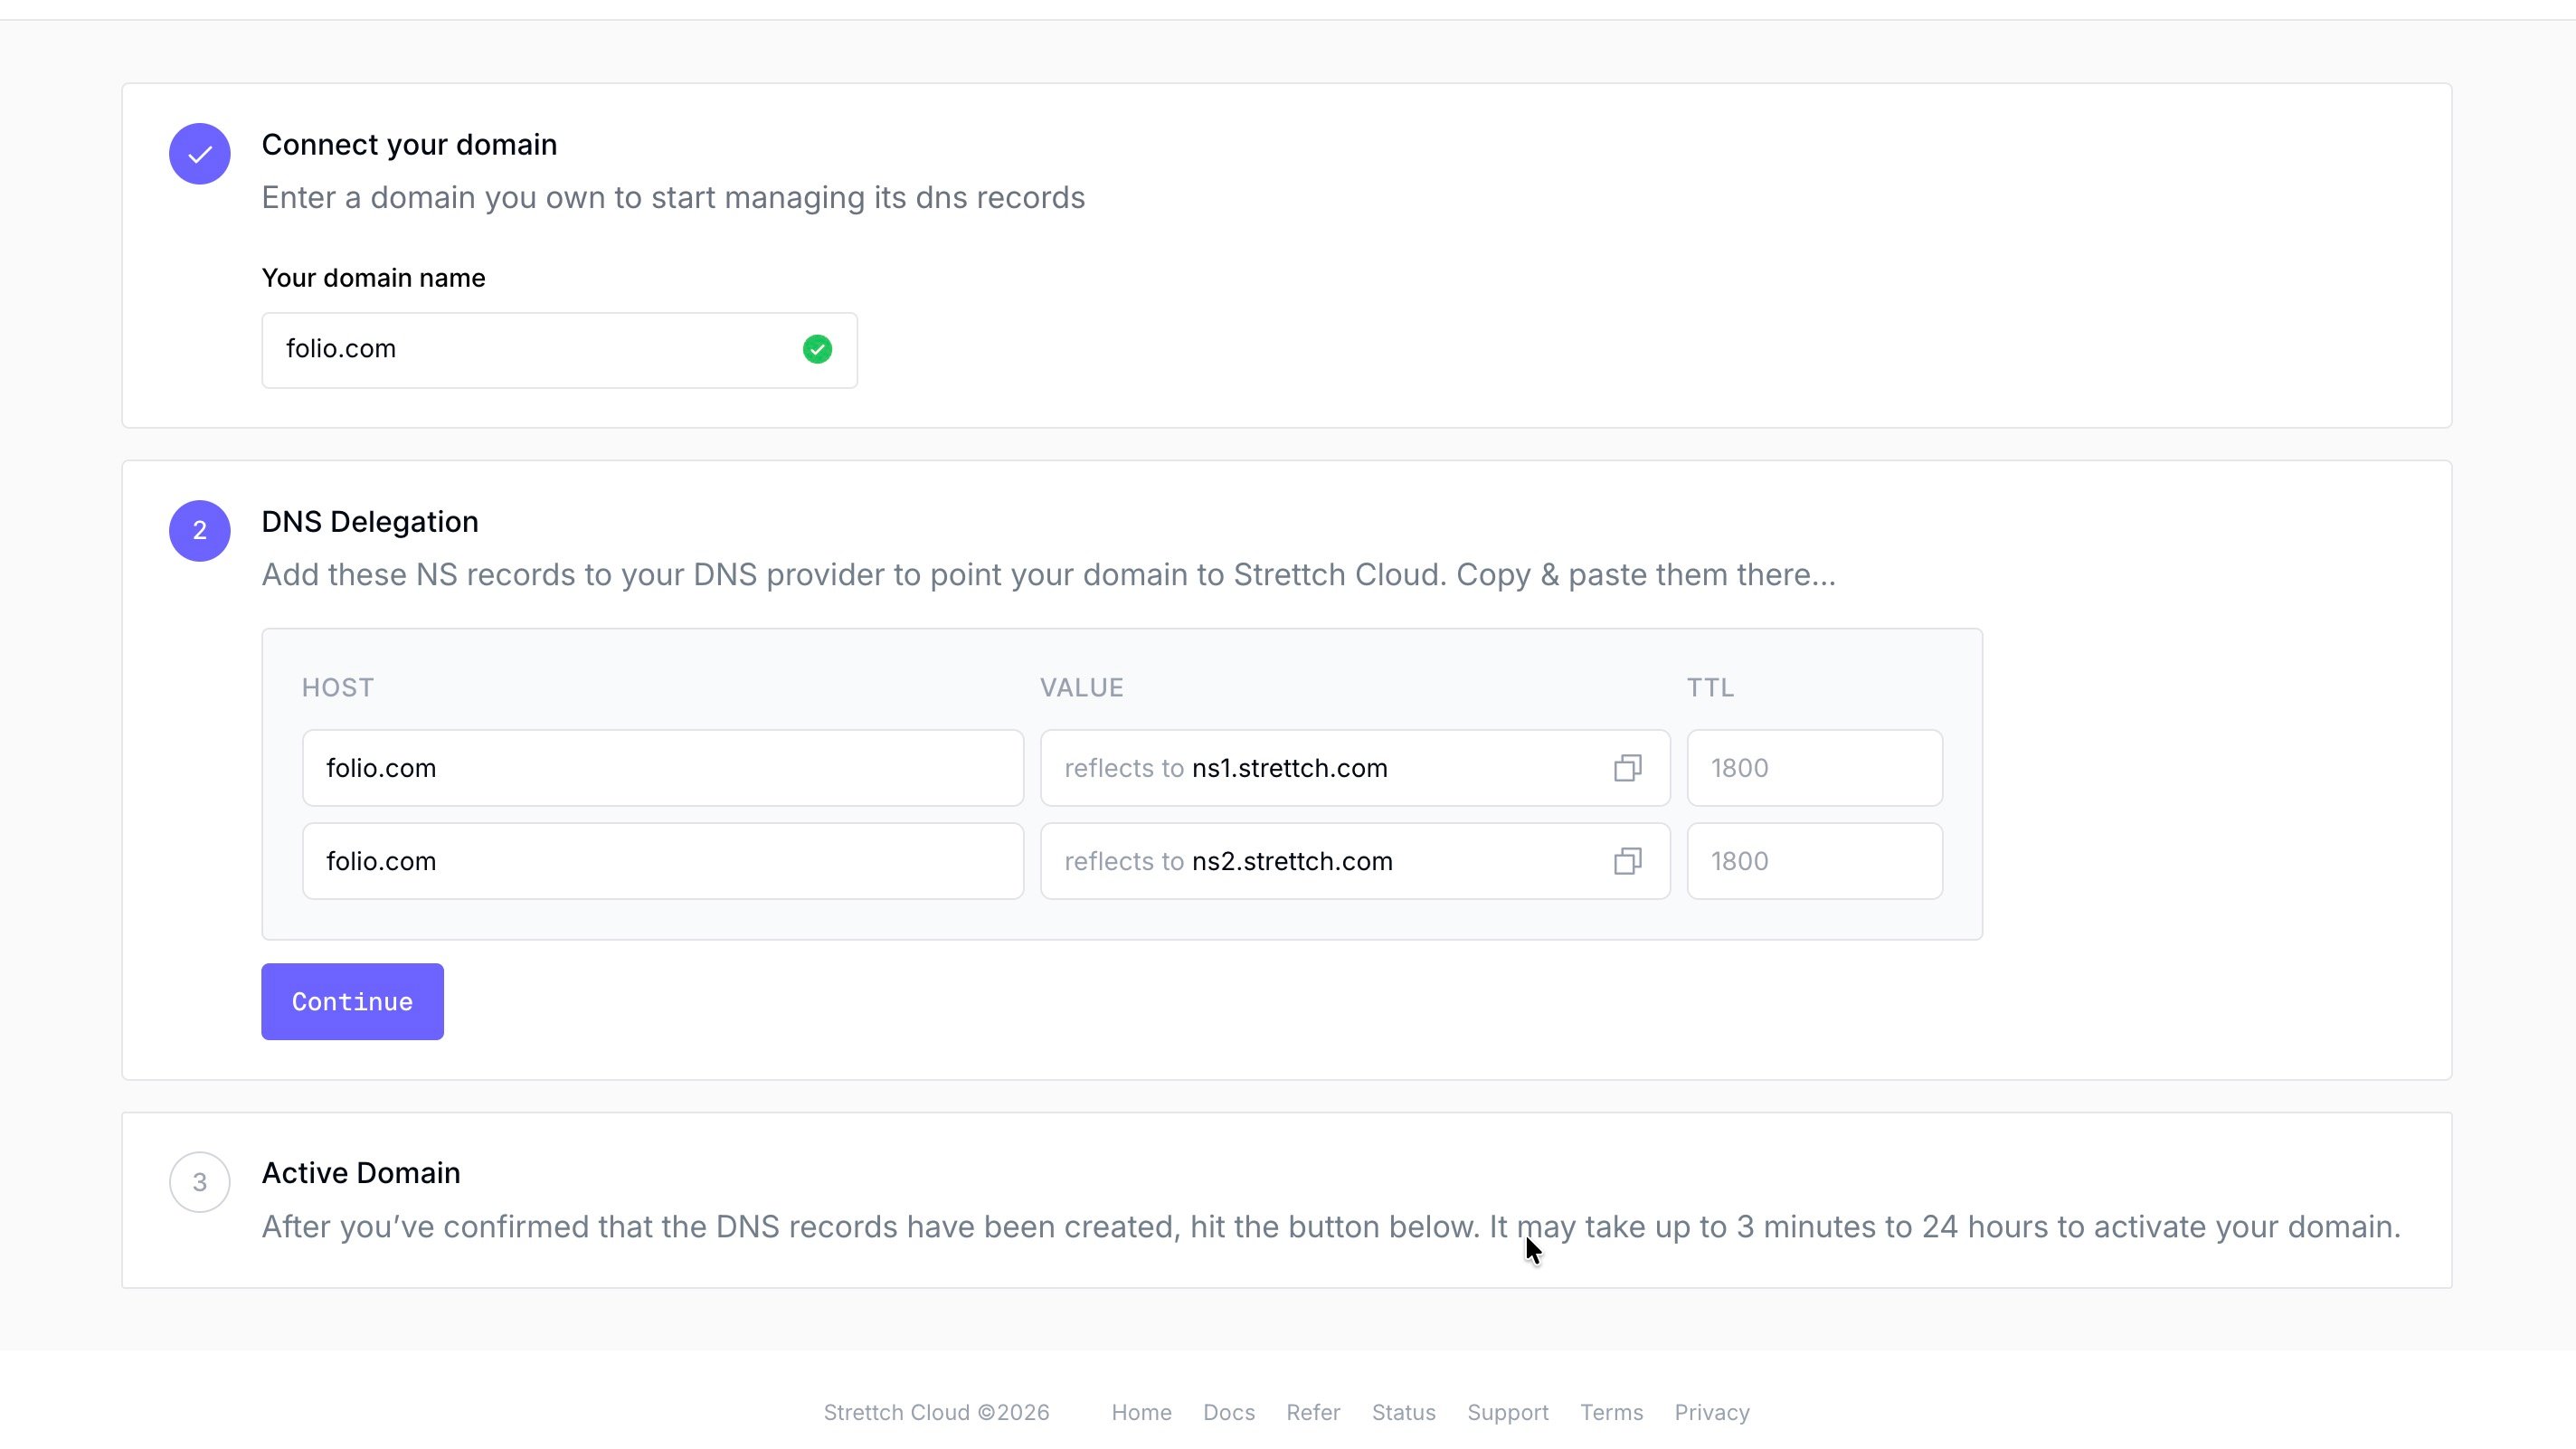Screen dimensions: 2576x1449
Task: Open the Privacy footer link
Action: coord(1711,1412)
